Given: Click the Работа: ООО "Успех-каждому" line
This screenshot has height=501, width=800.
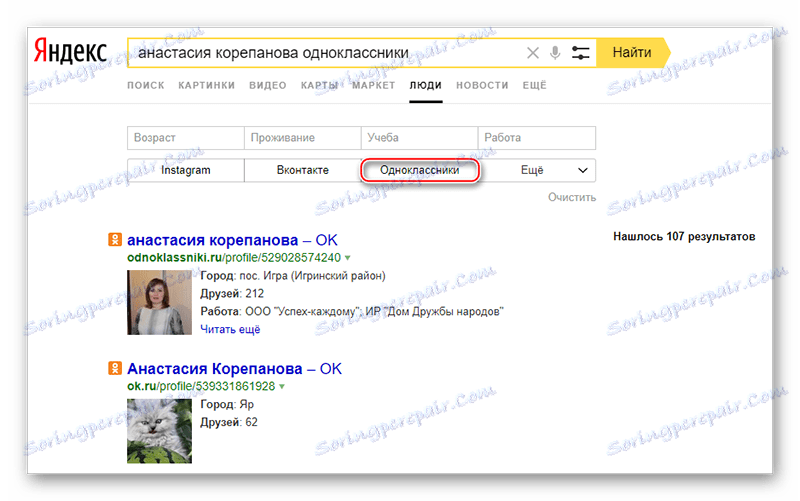Looking at the screenshot, I should pyautogui.click(x=352, y=311).
